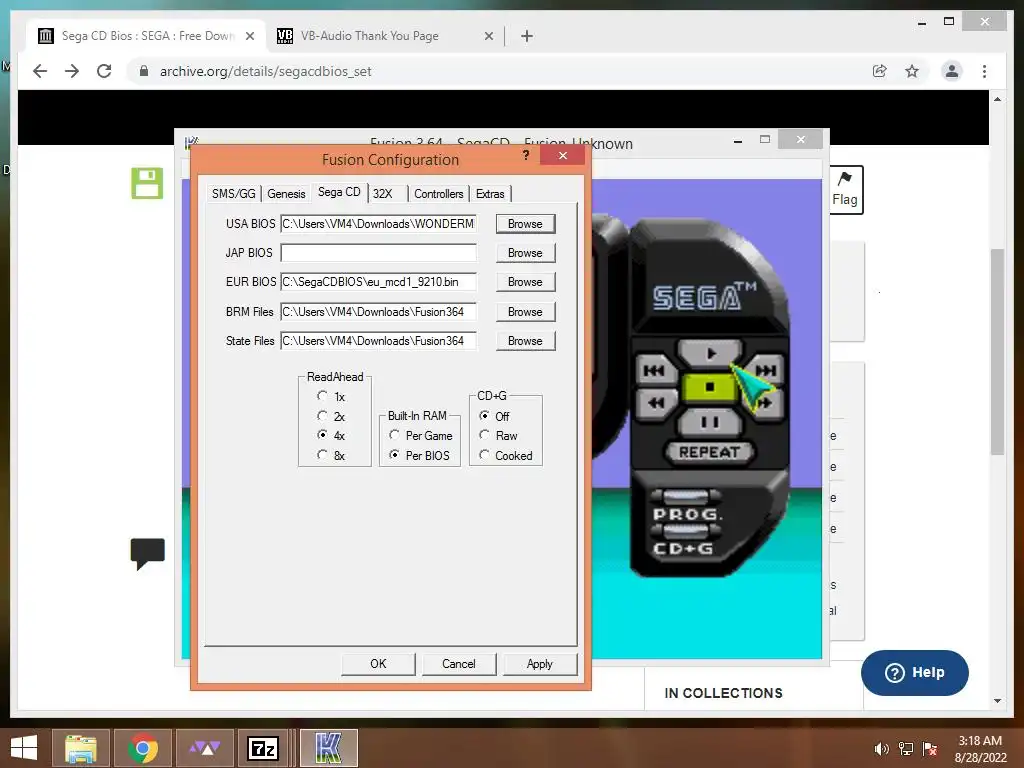1024x768 pixels.
Task: Open the Extras tab
Action: pos(490,194)
